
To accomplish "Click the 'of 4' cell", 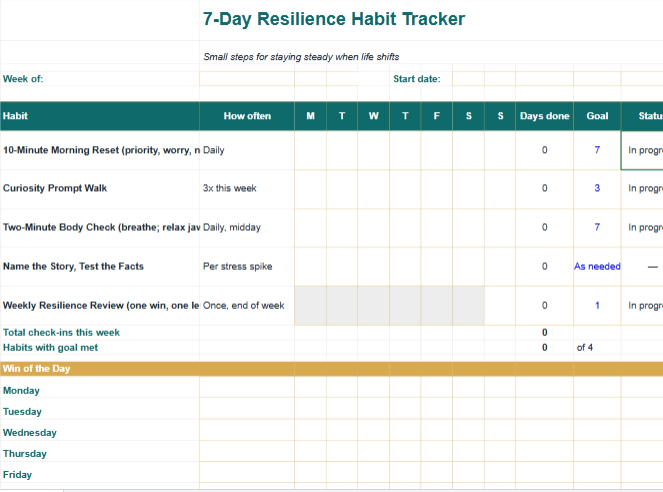I will (597, 347).
